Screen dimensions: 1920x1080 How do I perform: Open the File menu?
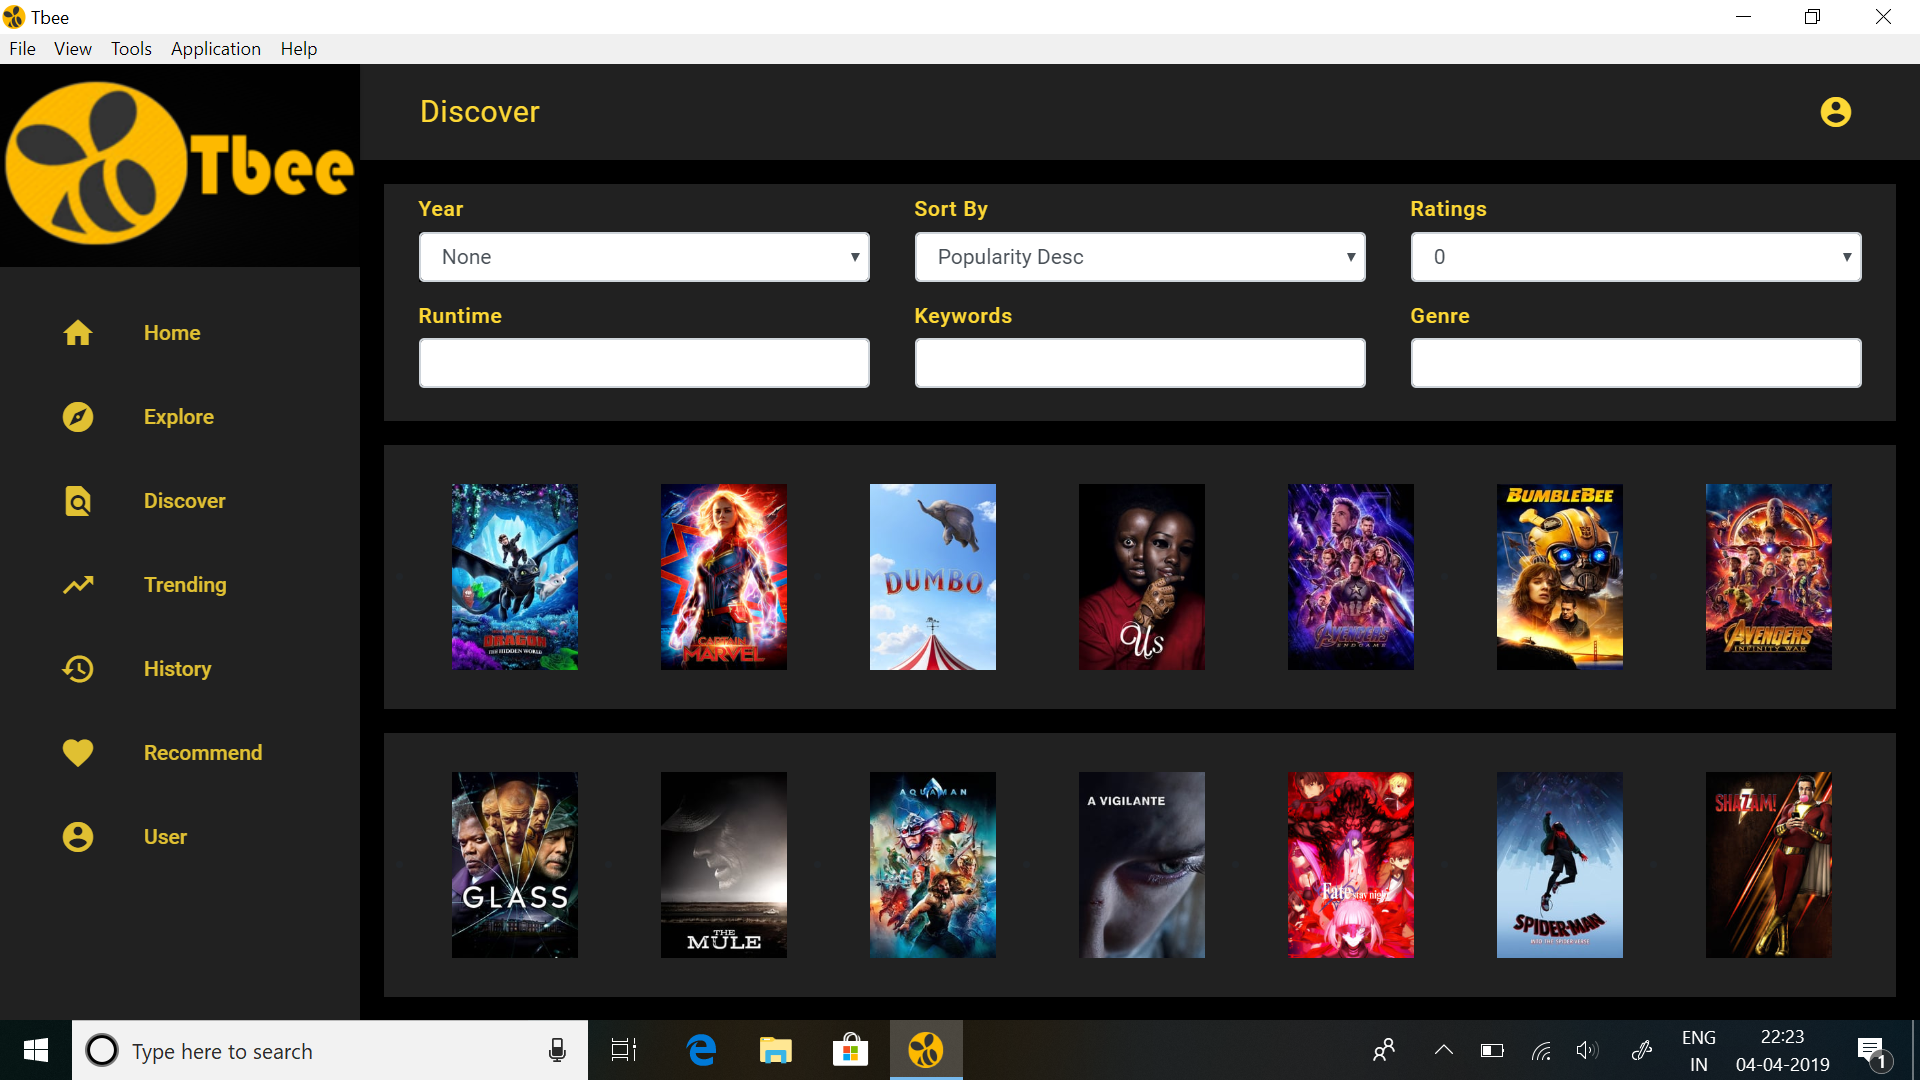pos(22,48)
